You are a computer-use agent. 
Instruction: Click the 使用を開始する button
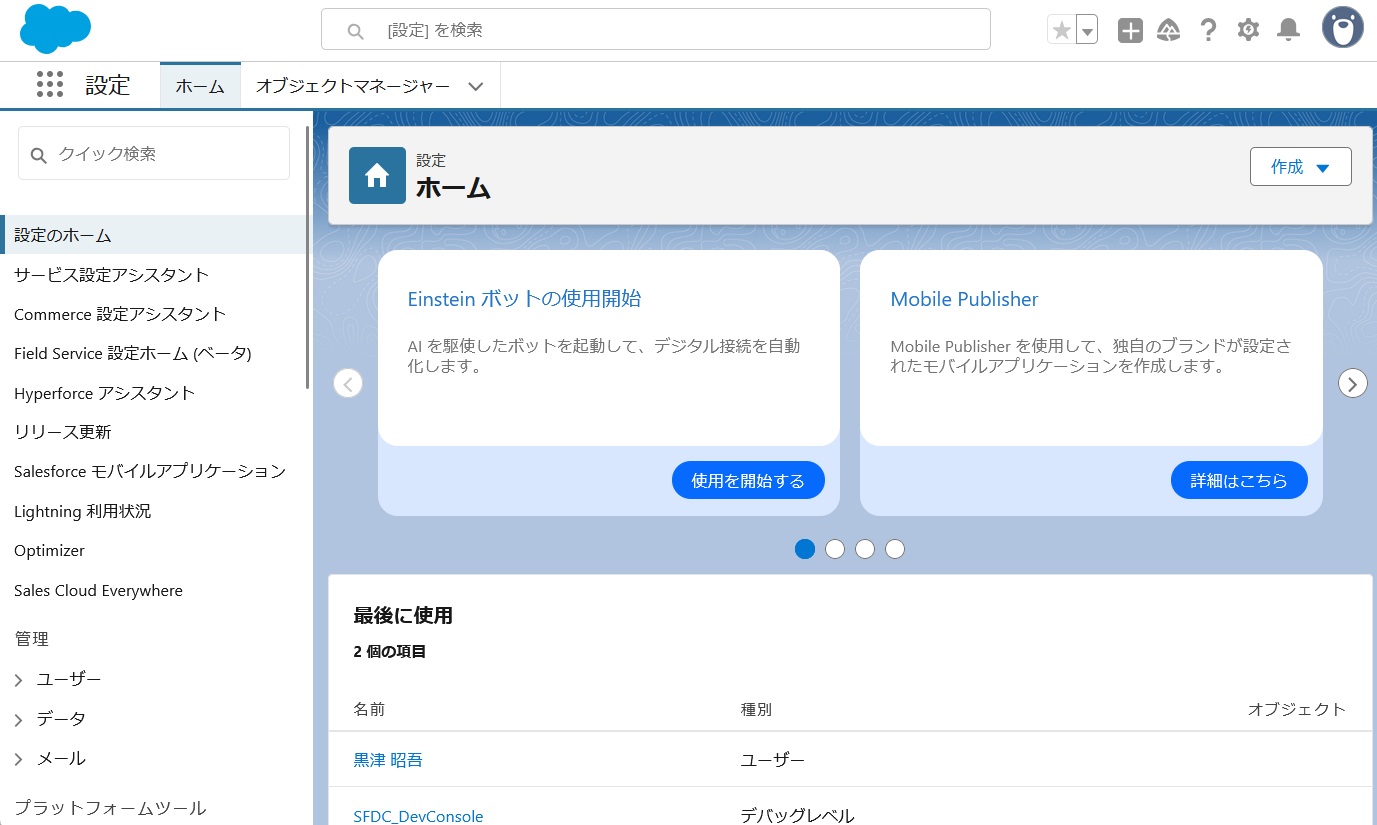[x=748, y=480]
